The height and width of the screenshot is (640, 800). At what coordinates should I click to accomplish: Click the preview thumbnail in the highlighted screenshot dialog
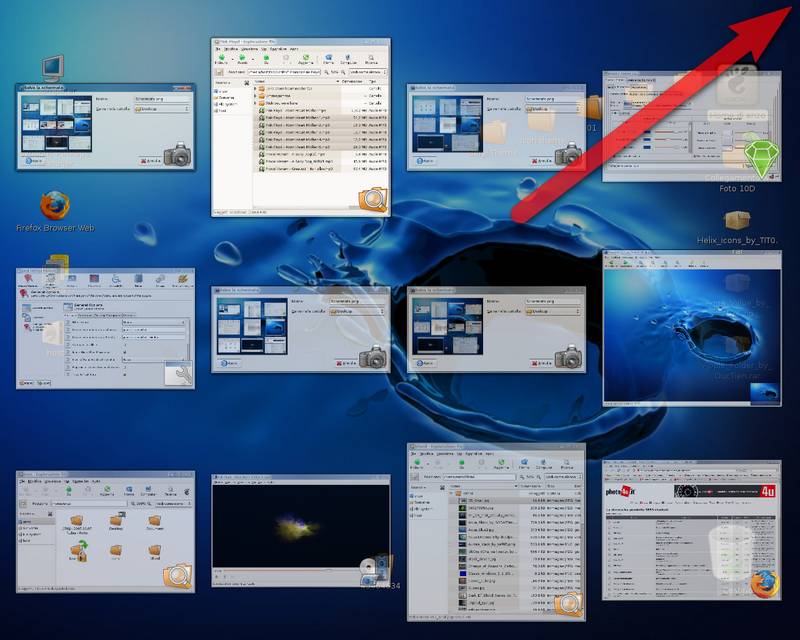click(x=56, y=124)
